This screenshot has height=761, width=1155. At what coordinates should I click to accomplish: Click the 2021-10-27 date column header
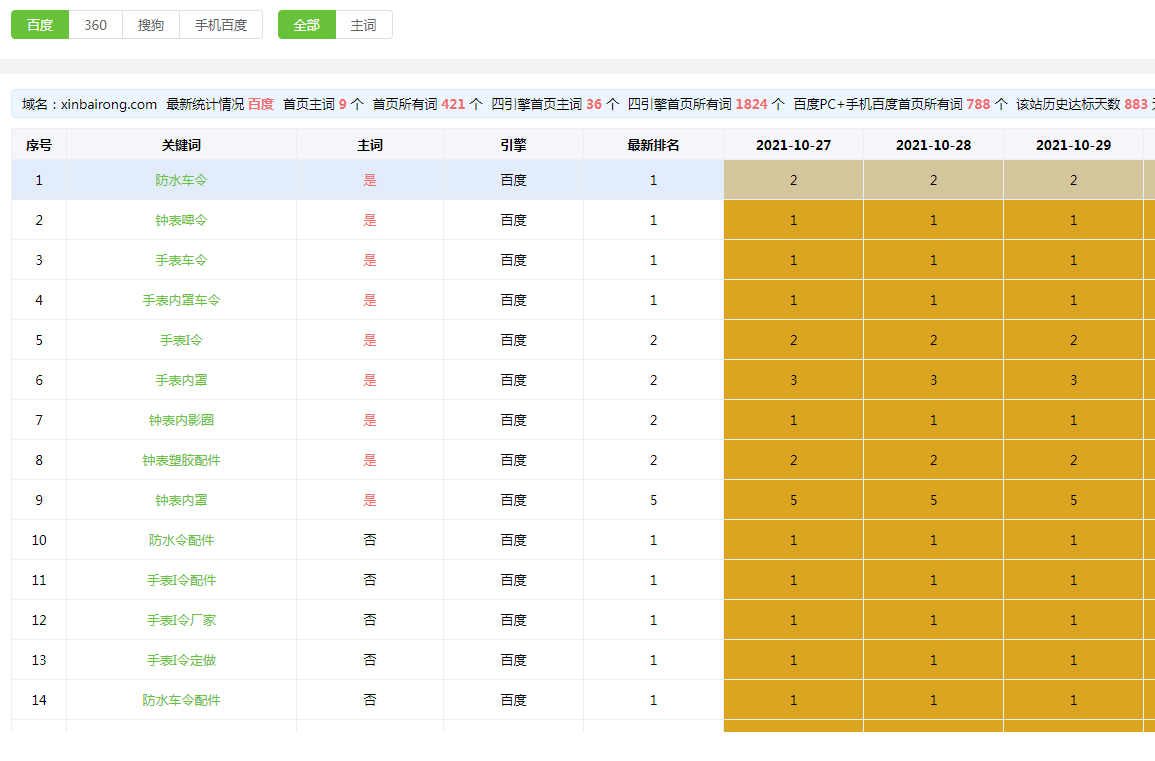coord(793,145)
